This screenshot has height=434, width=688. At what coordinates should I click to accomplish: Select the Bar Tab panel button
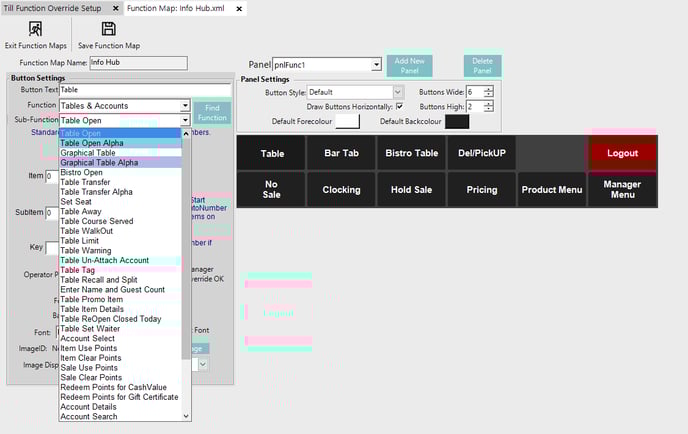point(341,153)
